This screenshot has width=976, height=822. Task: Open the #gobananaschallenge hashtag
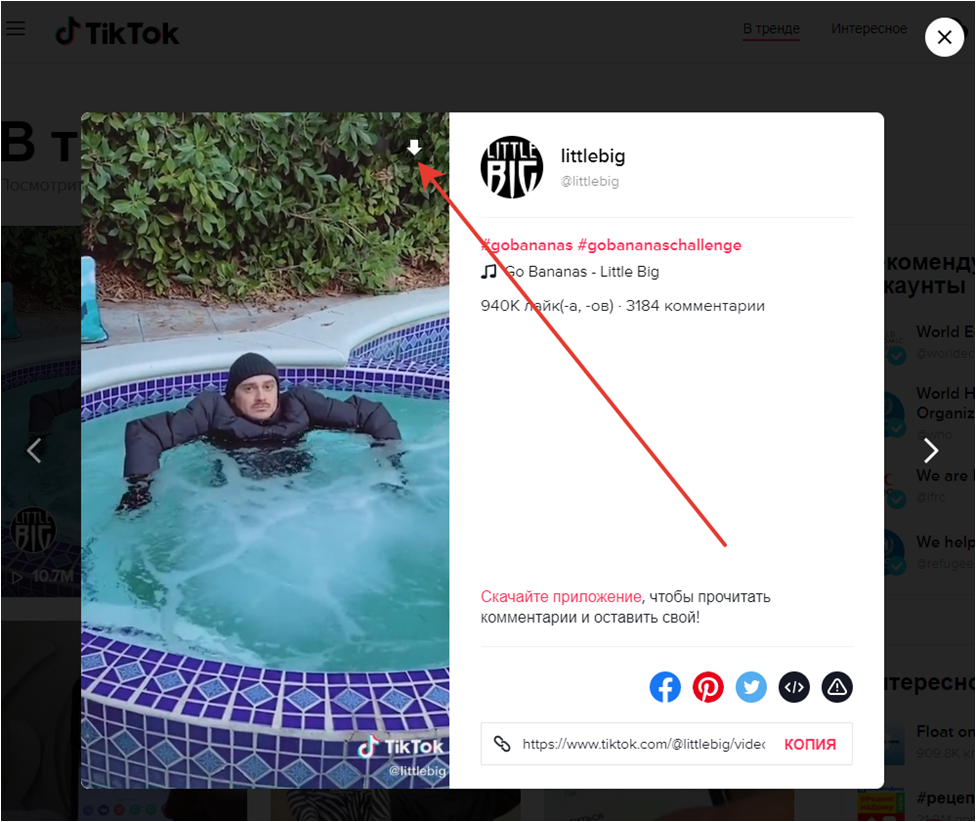click(659, 245)
